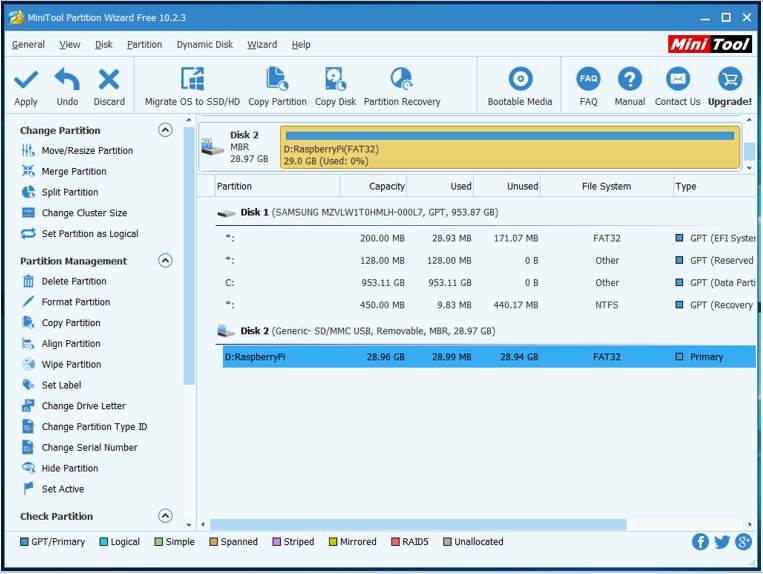Select the 450.00 MB NTFS recovery row
The height and width of the screenshot is (574, 763).
tap(489, 305)
